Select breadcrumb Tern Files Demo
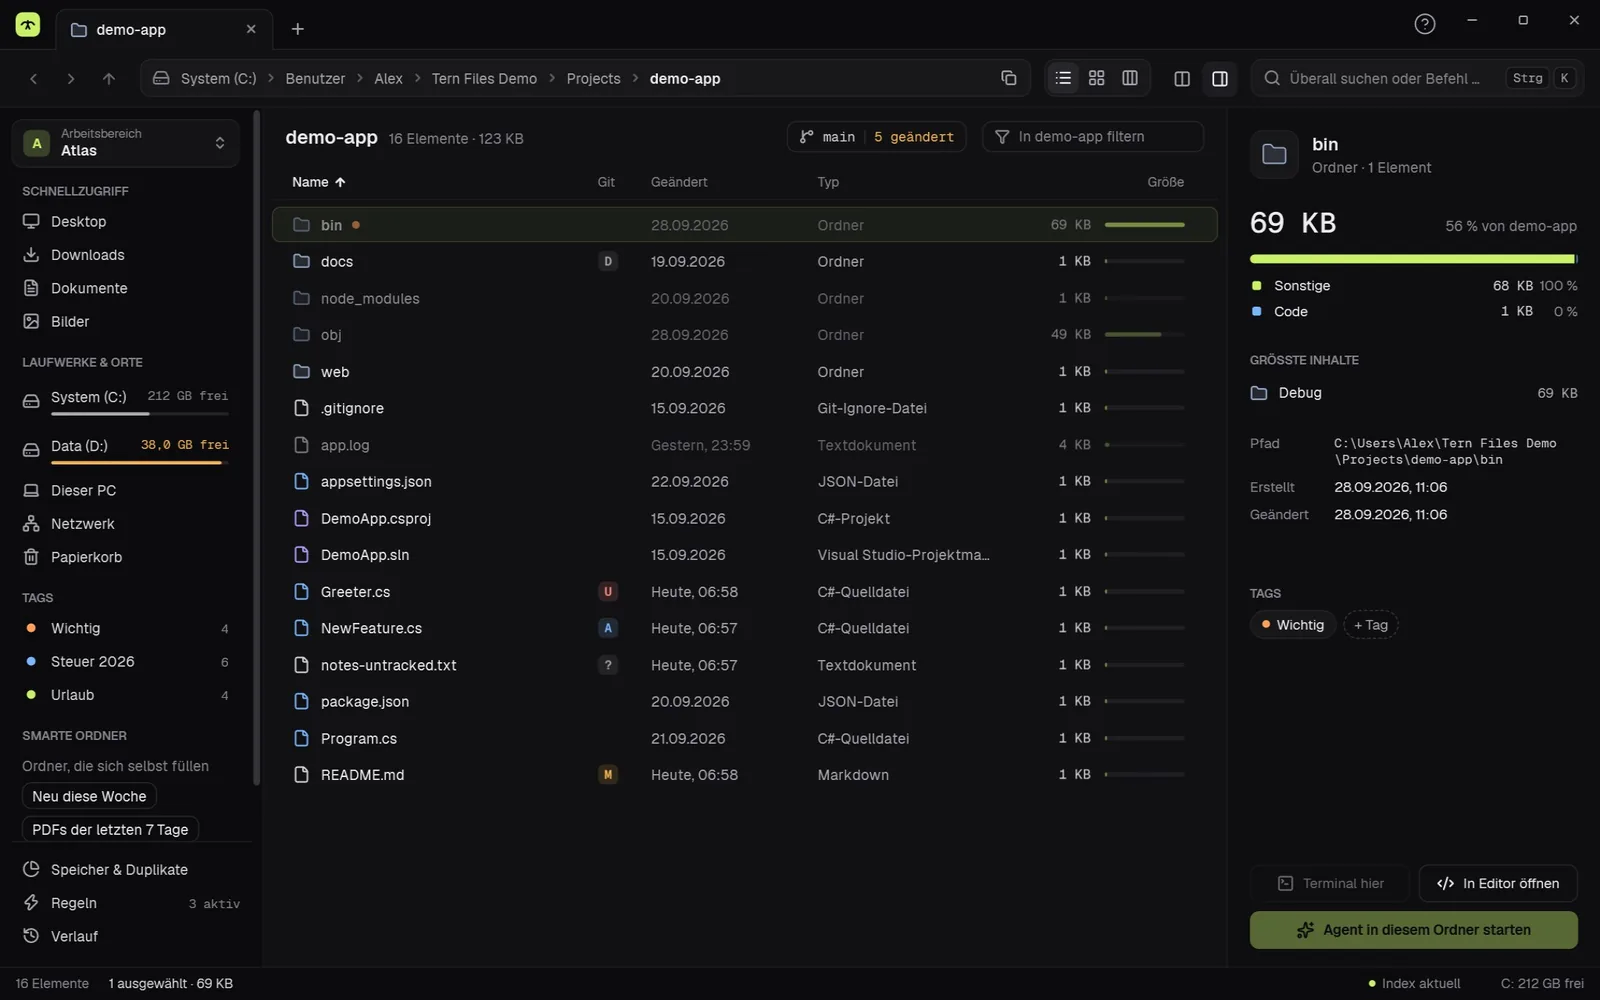This screenshot has height=1000, width=1600. point(484,78)
